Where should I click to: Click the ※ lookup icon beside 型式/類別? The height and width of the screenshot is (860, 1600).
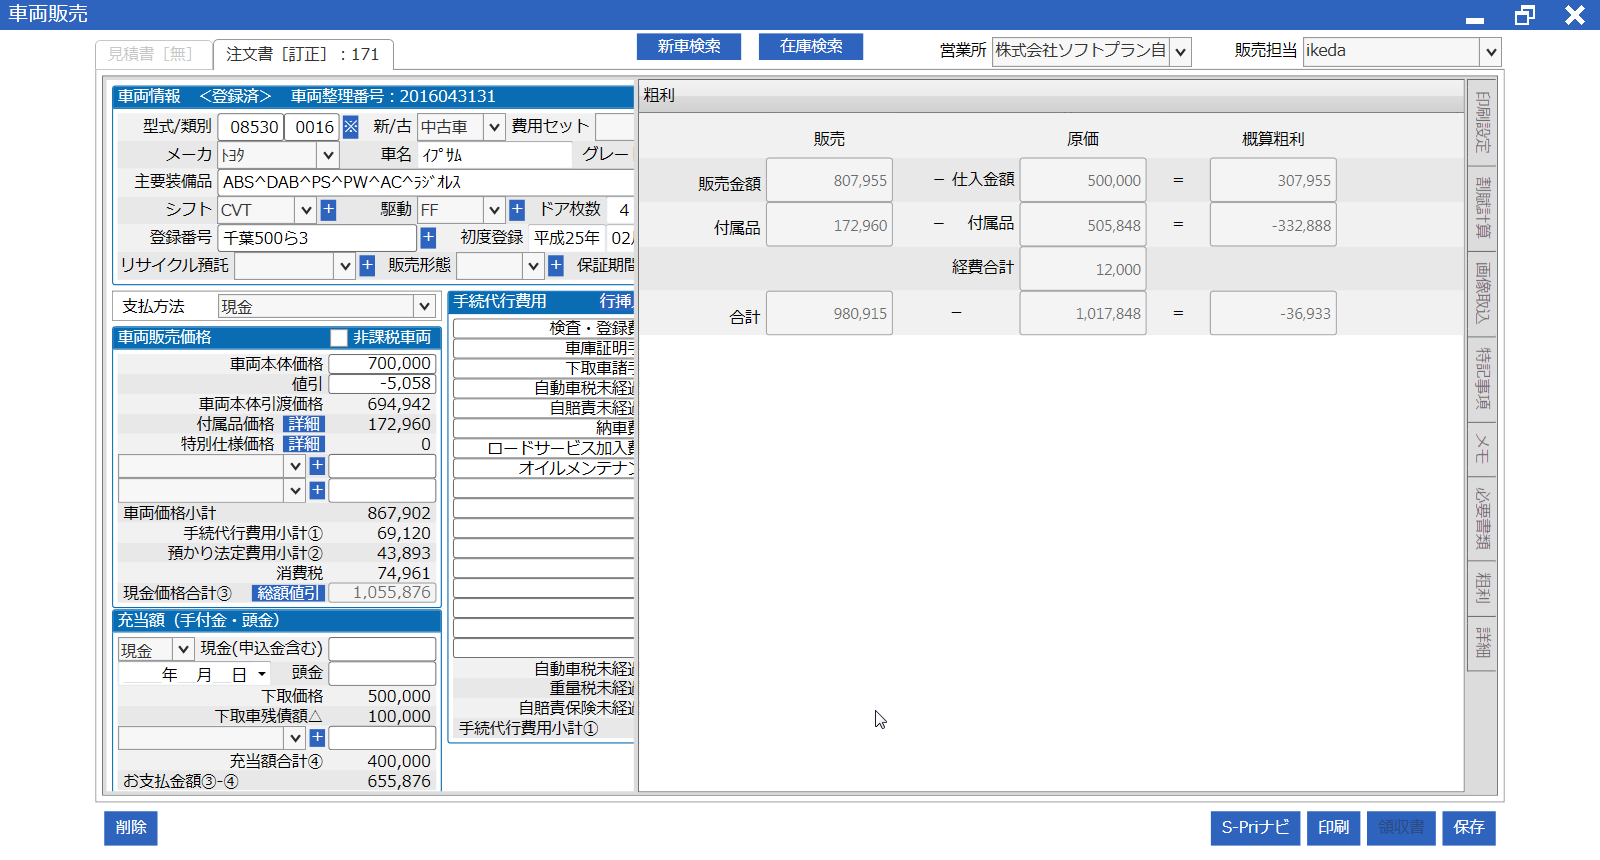coord(350,127)
